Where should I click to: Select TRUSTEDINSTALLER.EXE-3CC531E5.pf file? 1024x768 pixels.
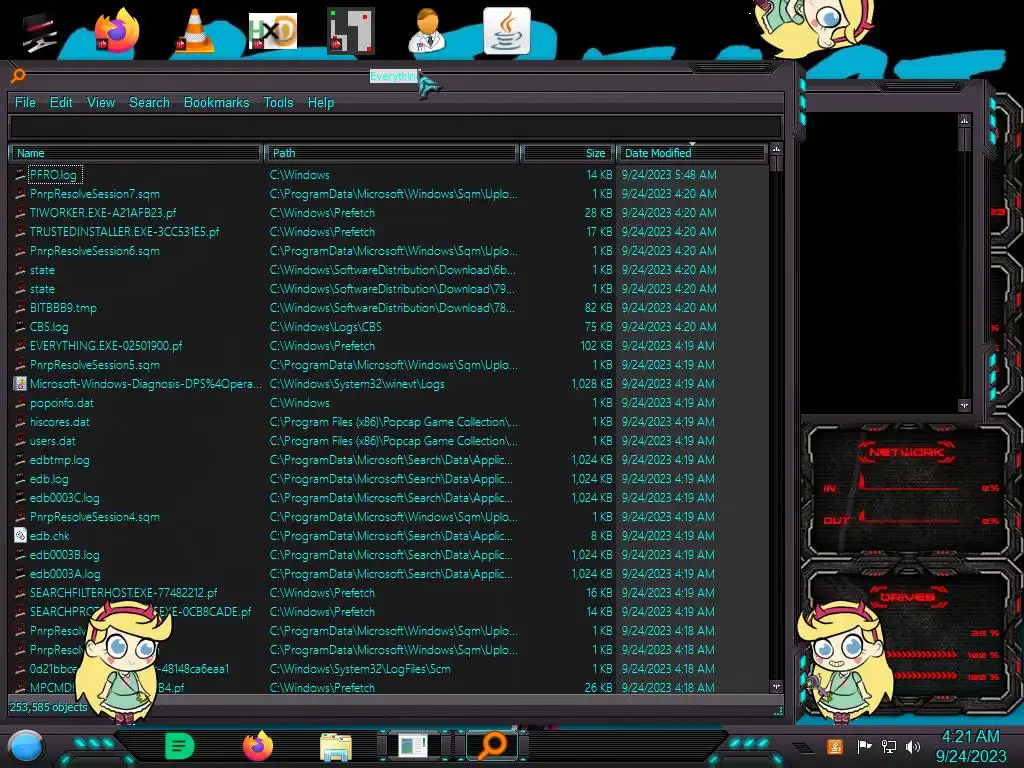coord(125,232)
